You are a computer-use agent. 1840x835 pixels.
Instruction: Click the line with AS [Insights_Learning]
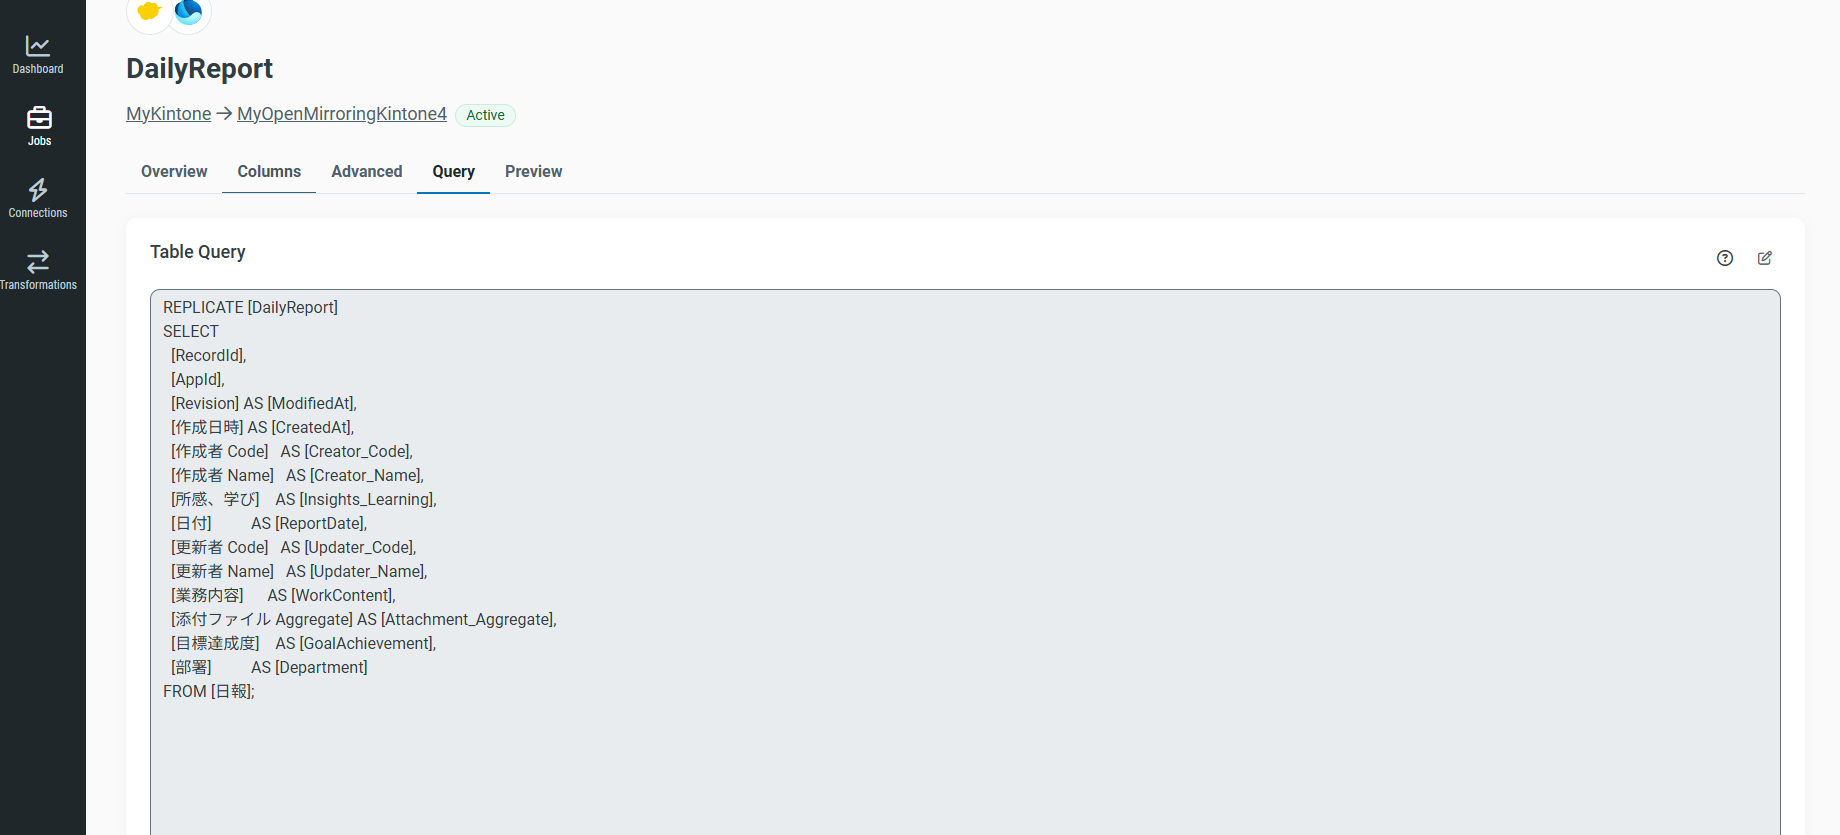pyautogui.click(x=303, y=499)
